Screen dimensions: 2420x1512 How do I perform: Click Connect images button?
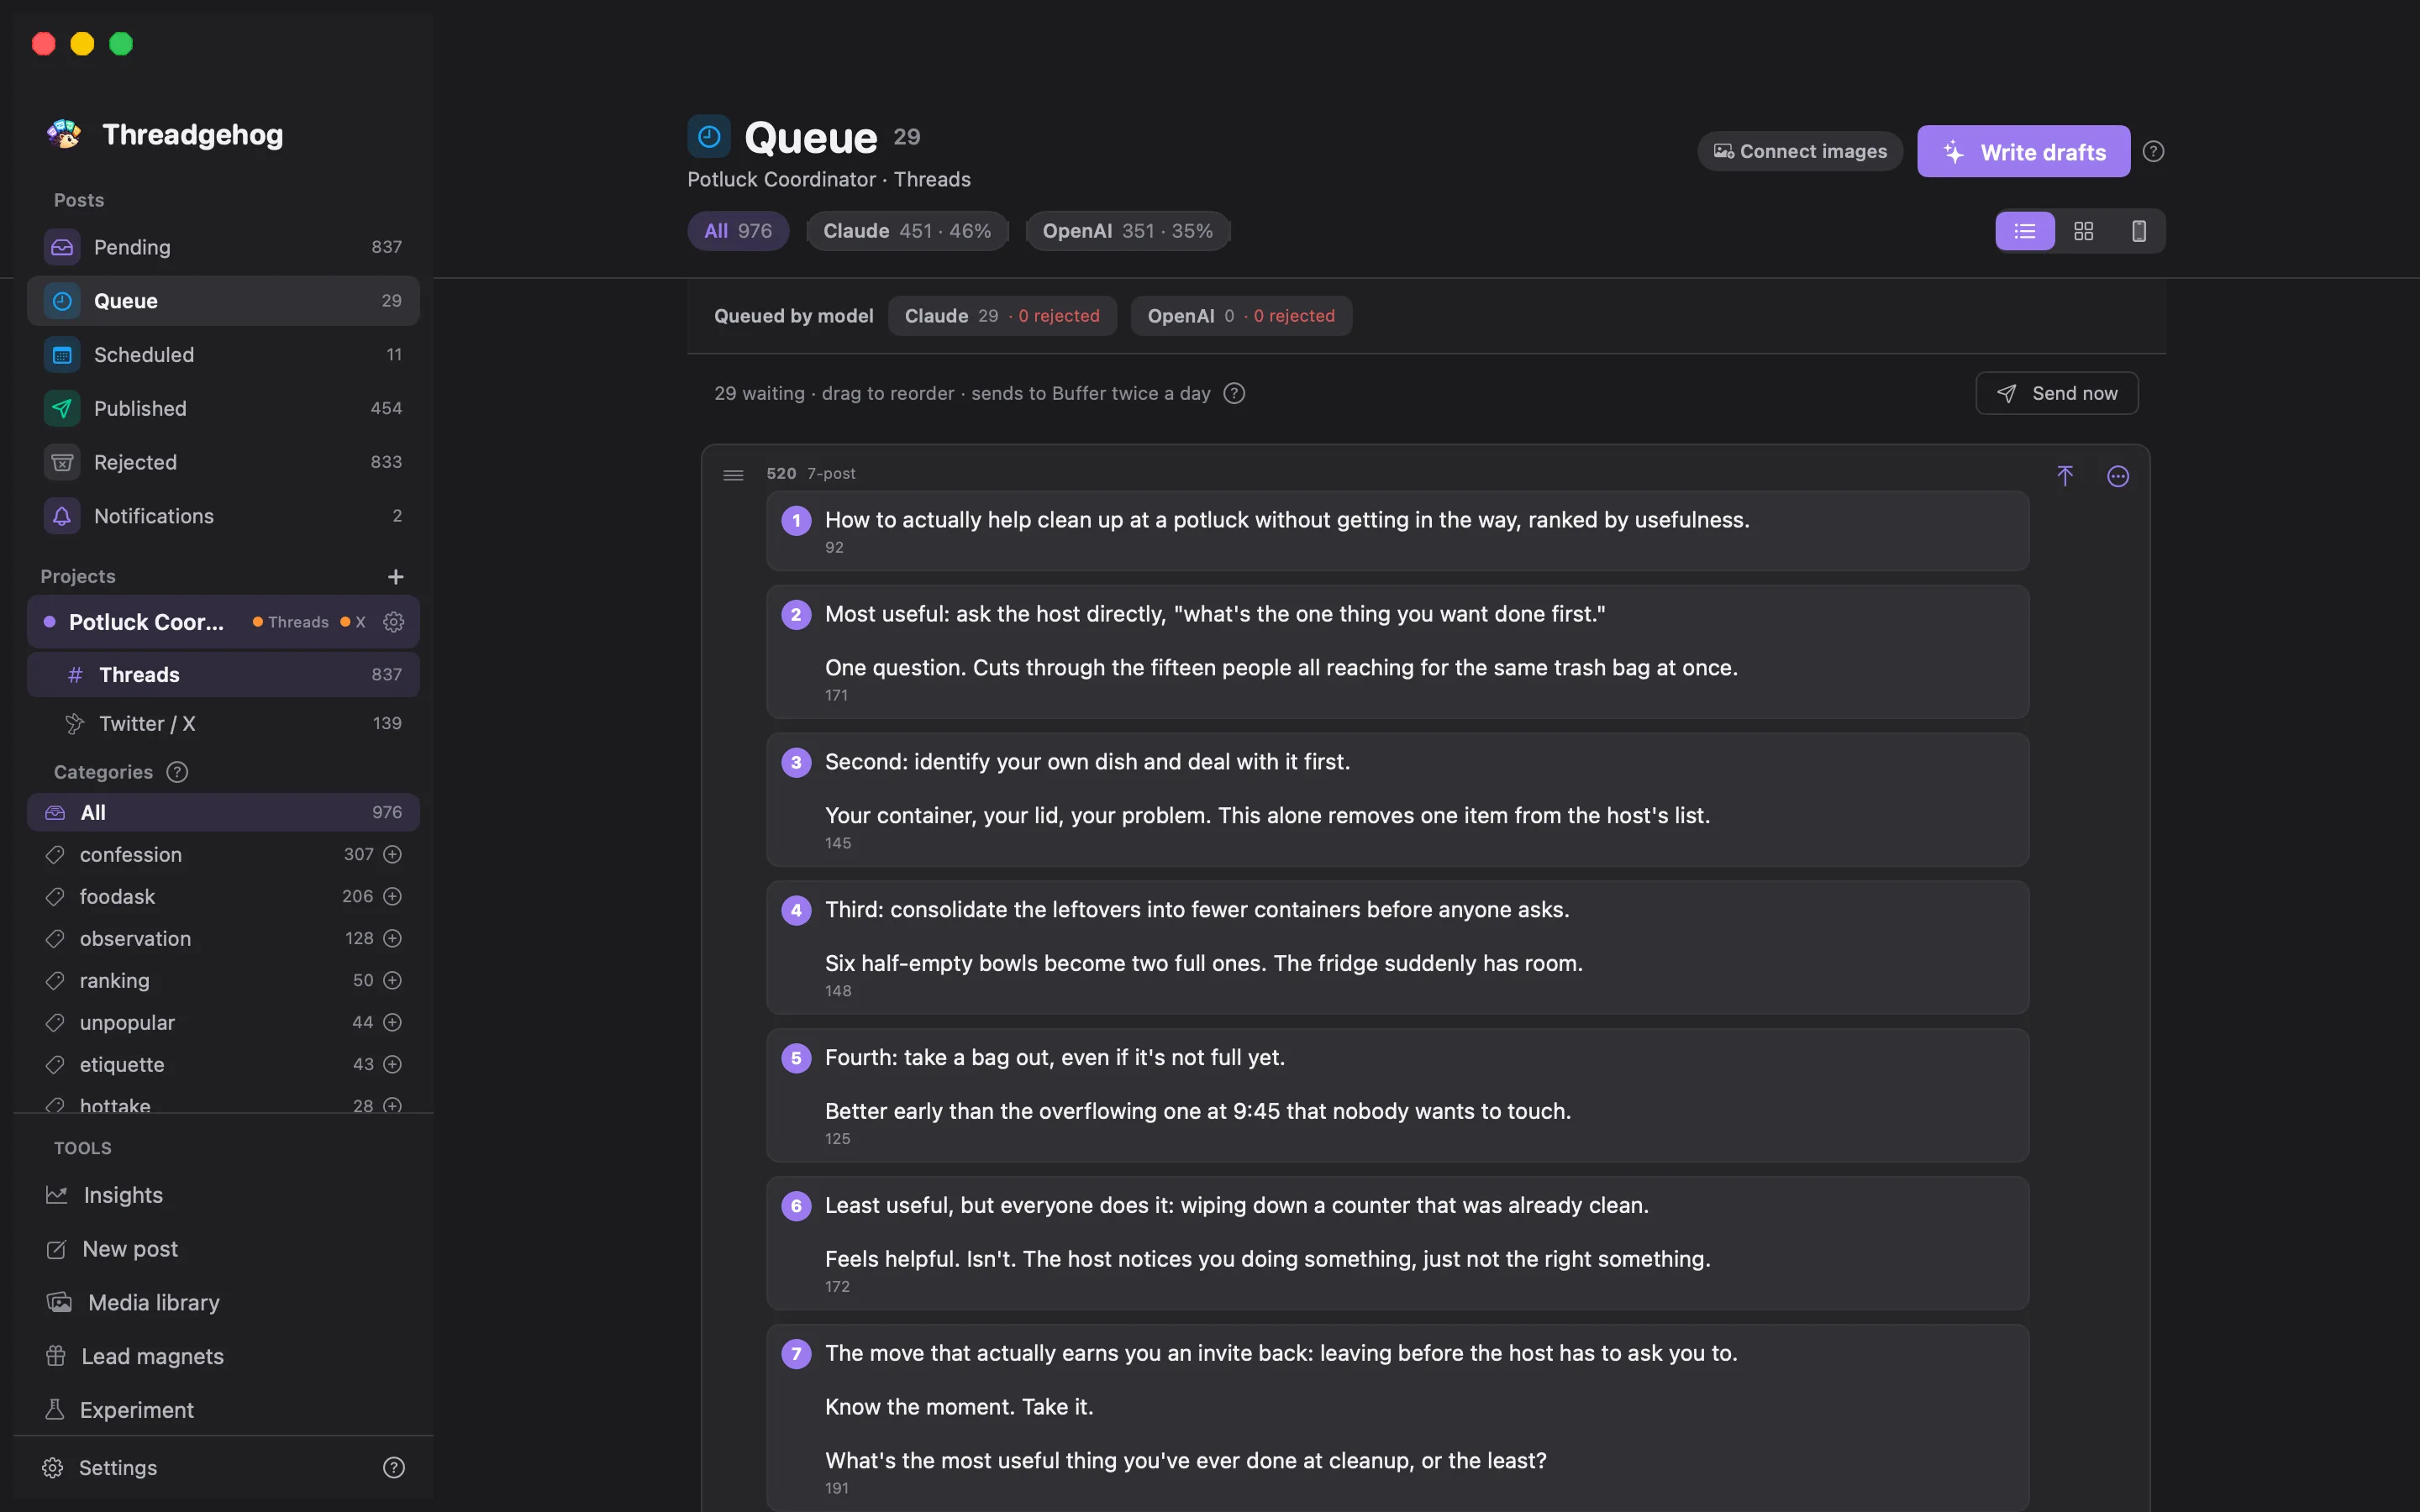tap(1800, 151)
